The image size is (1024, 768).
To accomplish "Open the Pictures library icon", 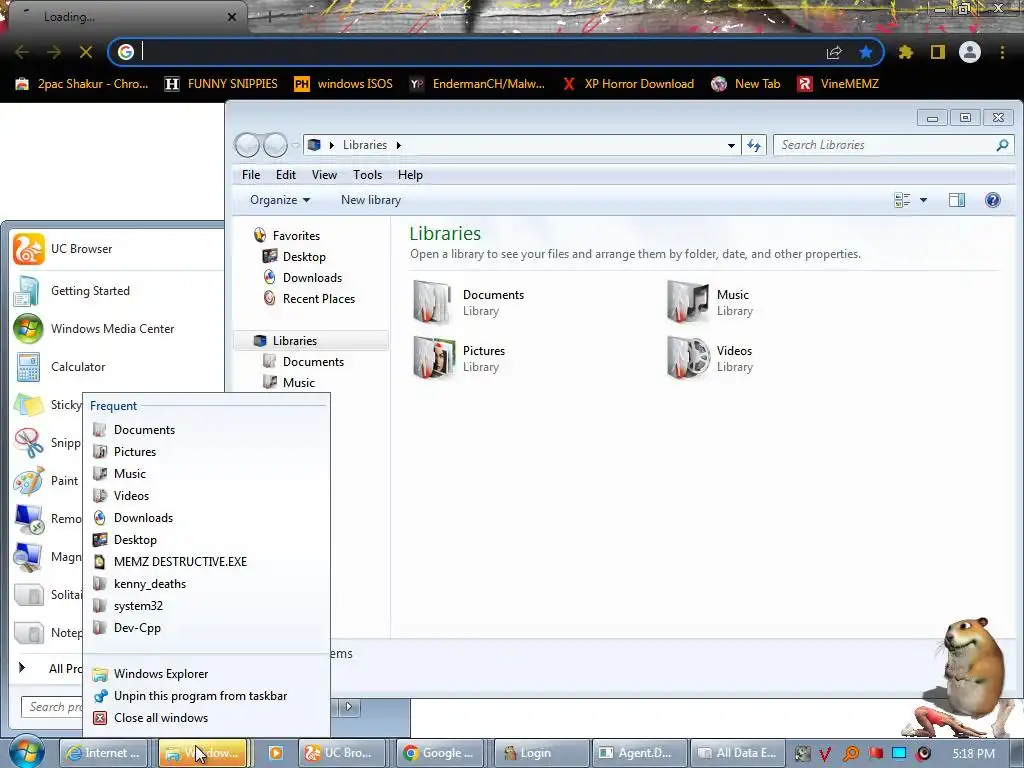I will (434, 358).
